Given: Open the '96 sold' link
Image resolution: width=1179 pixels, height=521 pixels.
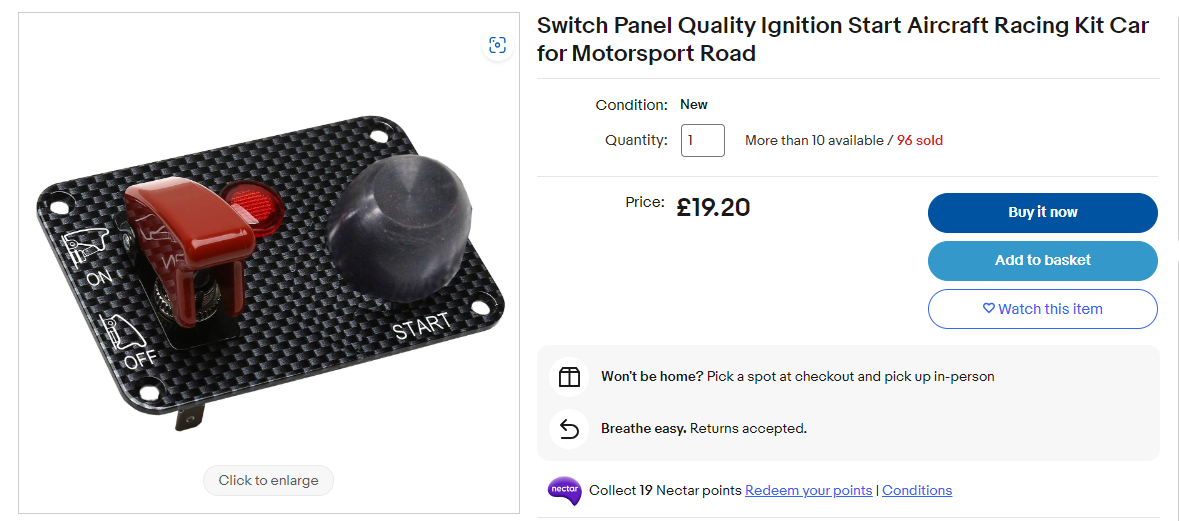Looking at the screenshot, I should [919, 140].
